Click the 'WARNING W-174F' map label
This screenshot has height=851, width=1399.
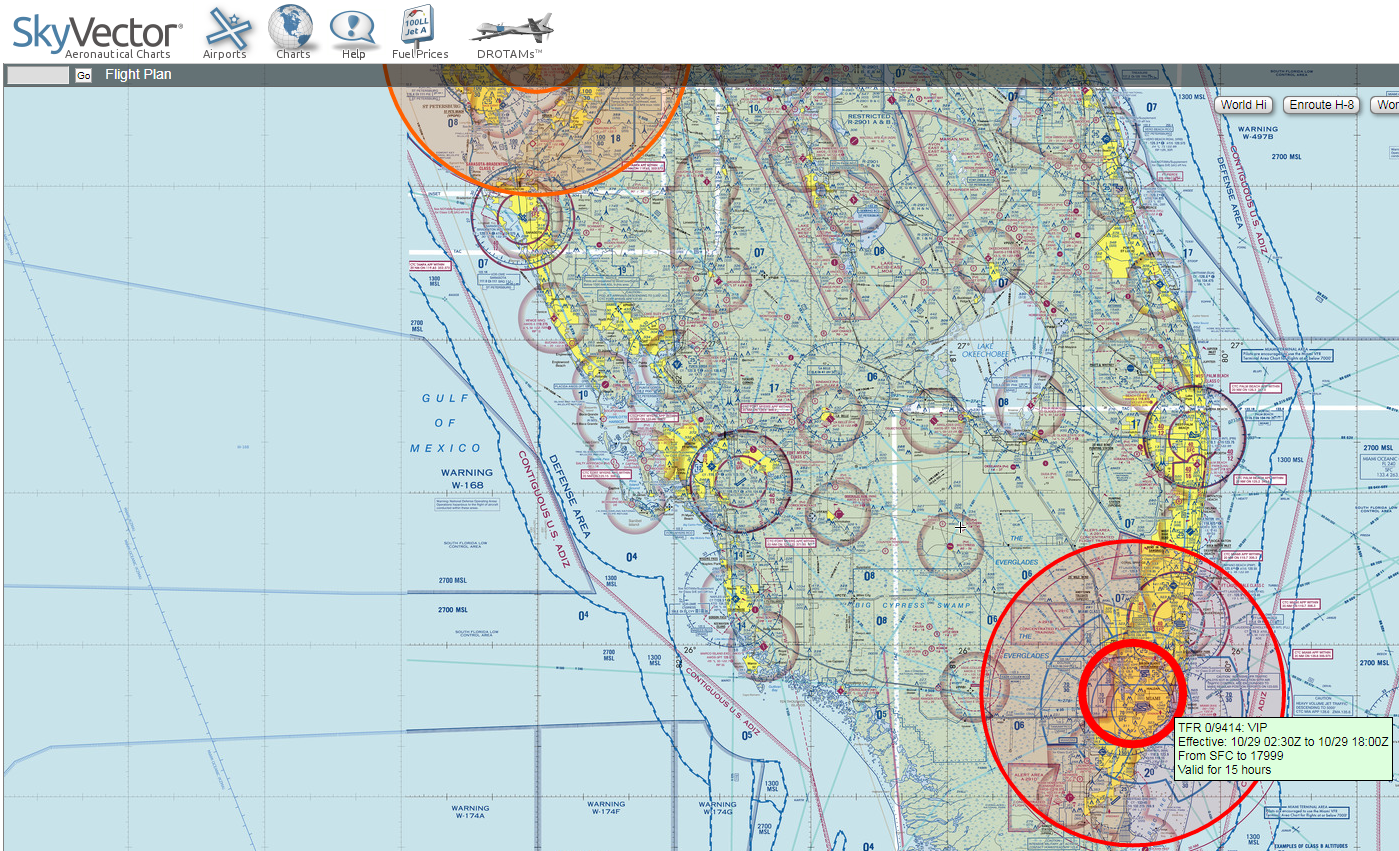pos(606,808)
